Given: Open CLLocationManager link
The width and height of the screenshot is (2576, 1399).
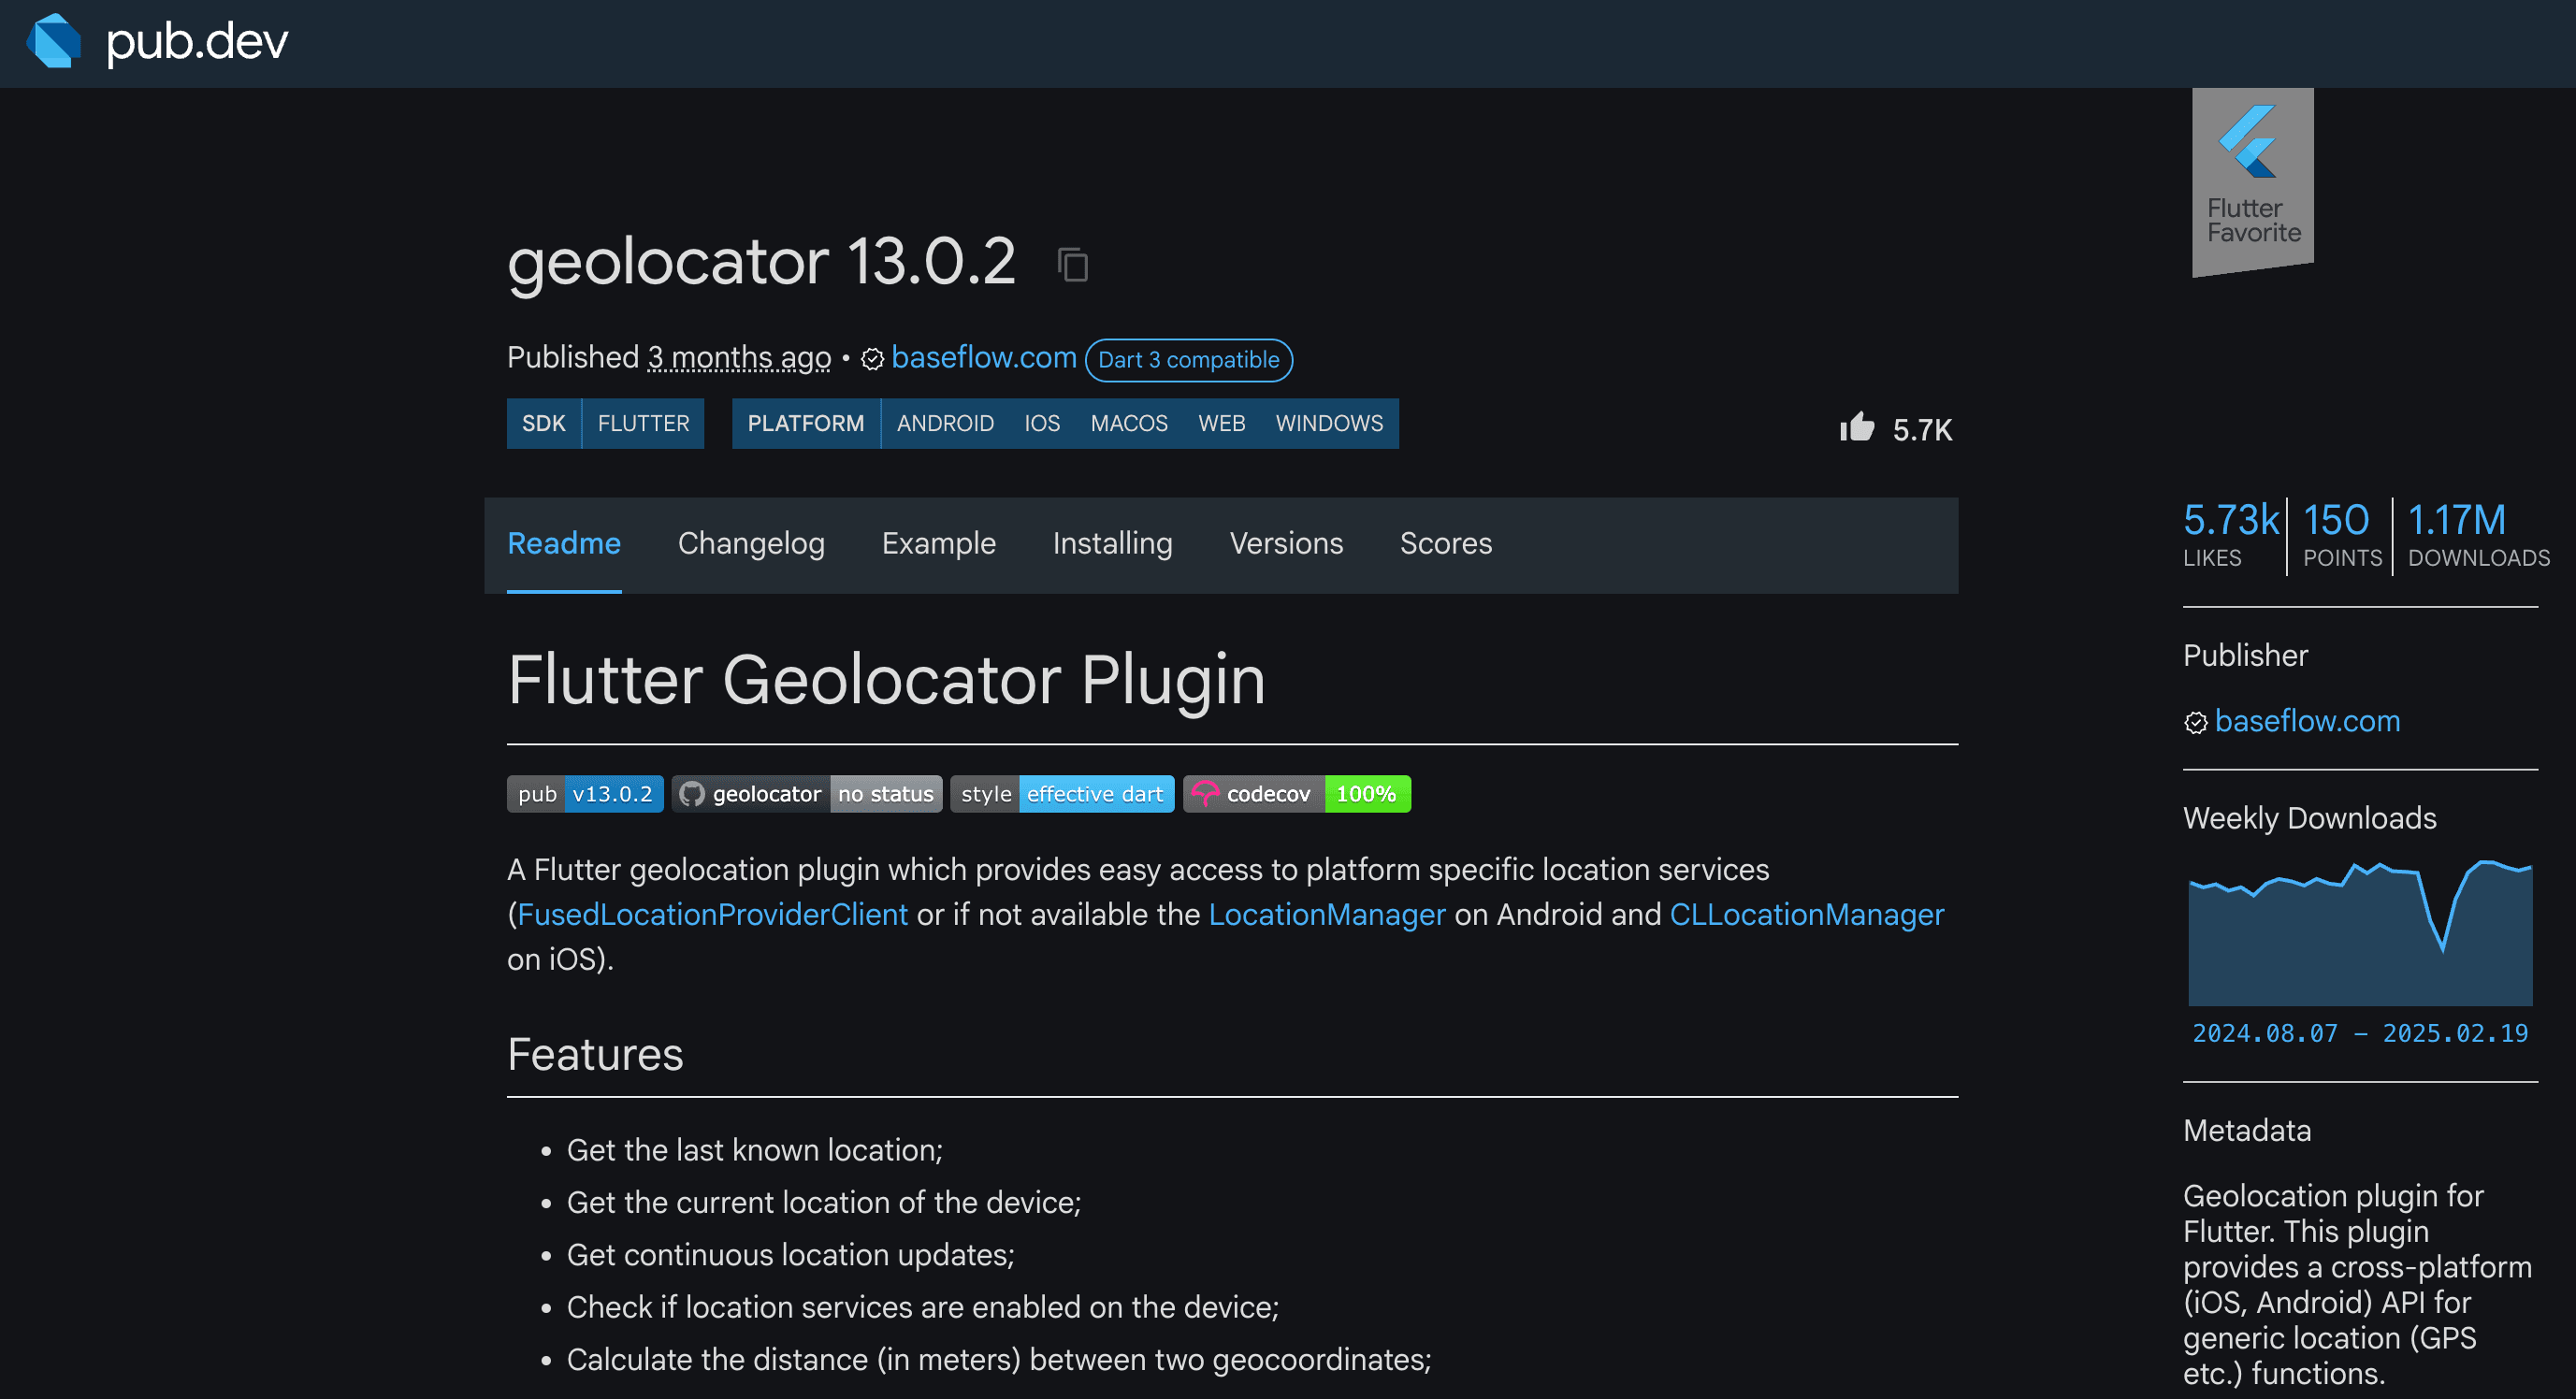Looking at the screenshot, I should point(1806,915).
